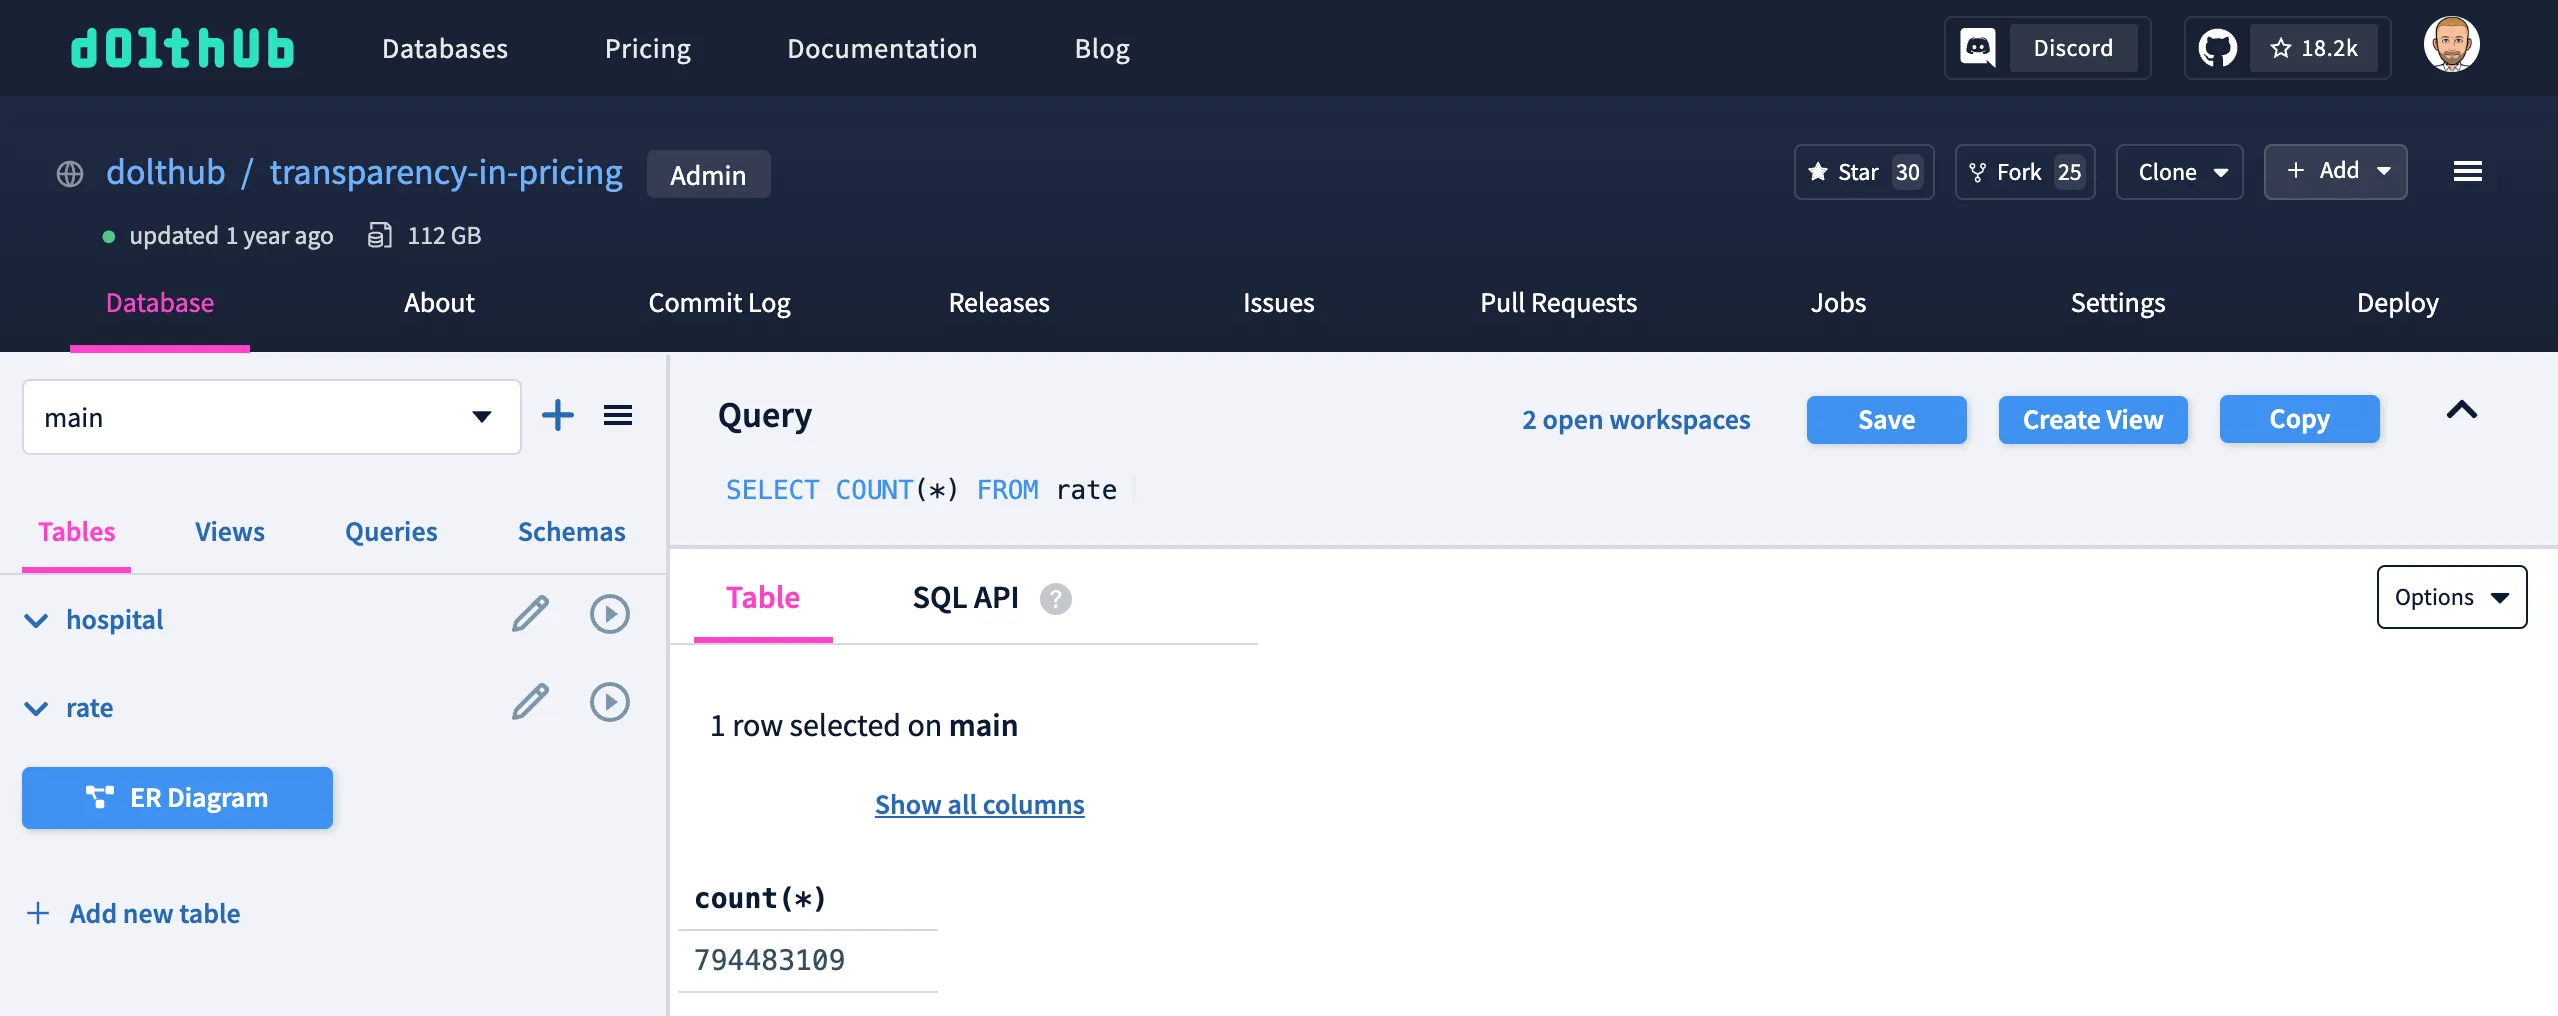Click the SQL API help question mark
Image resolution: width=2558 pixels, height=1016 pixels.
point(1055,599)
